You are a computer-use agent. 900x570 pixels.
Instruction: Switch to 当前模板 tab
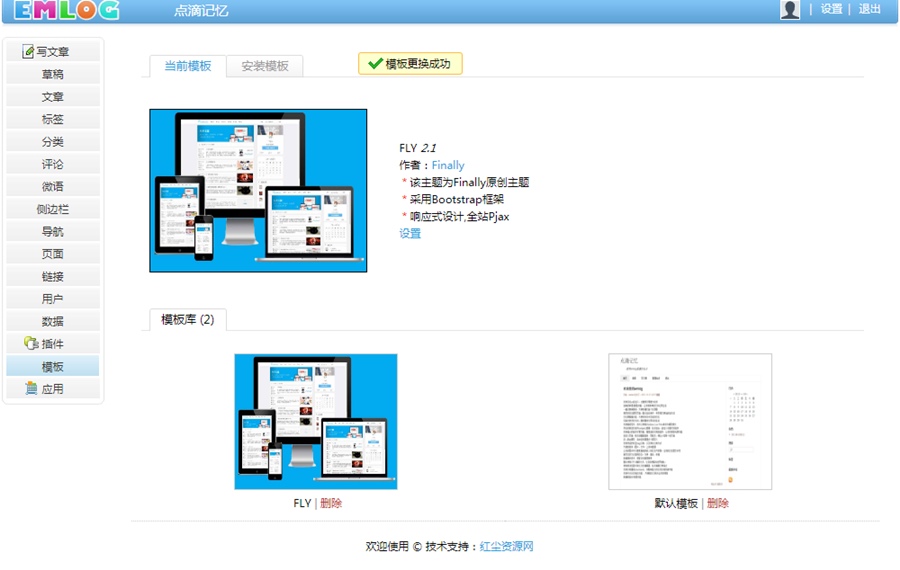tap(188, 66)
